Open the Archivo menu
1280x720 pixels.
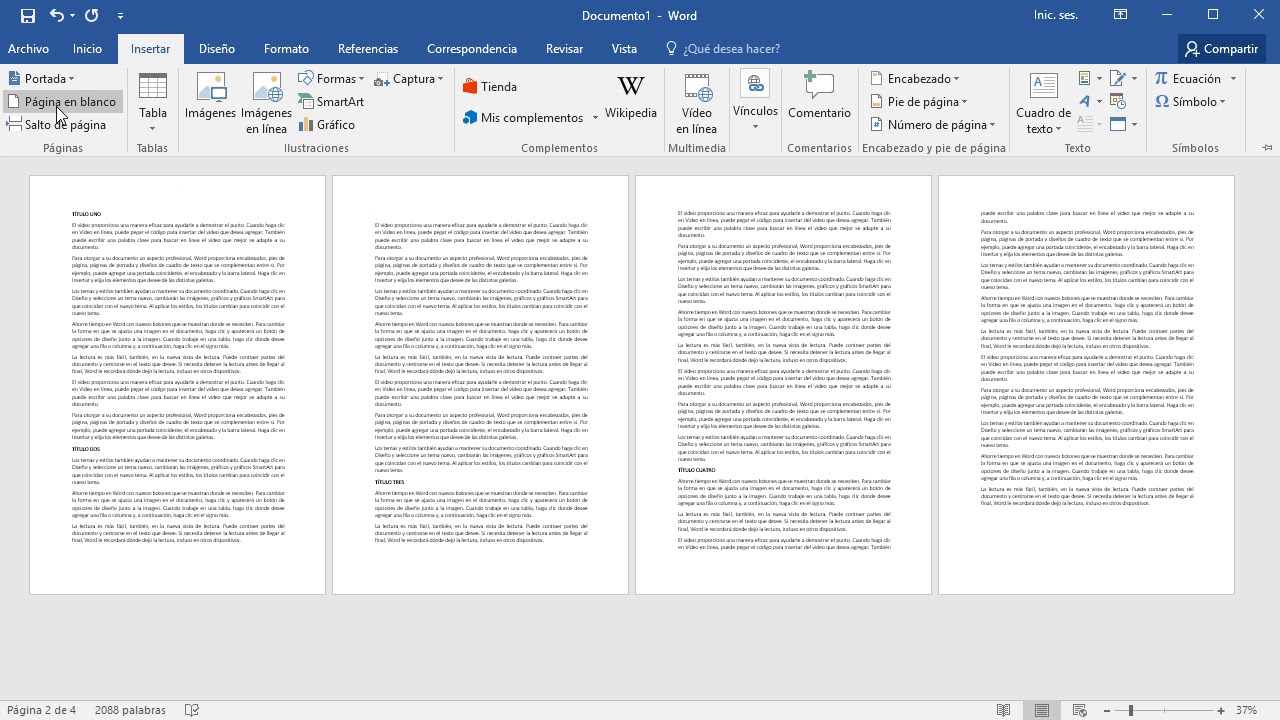(28, 48)
